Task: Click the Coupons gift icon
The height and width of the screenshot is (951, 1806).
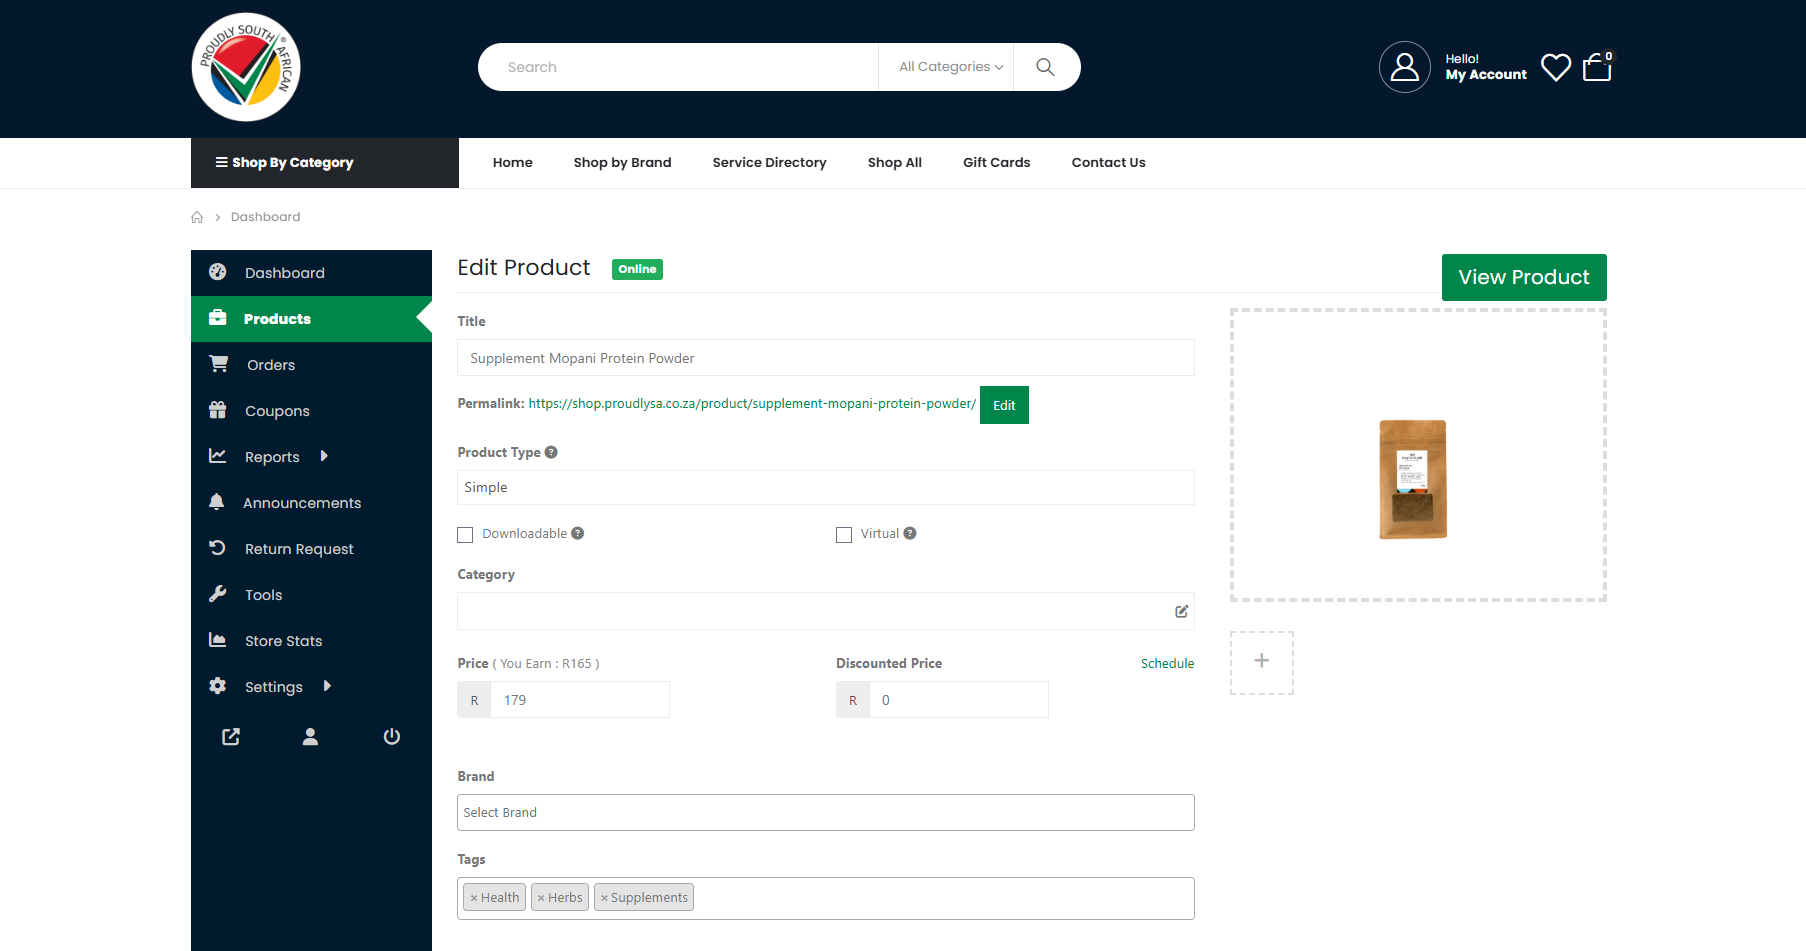Action: 217,410
